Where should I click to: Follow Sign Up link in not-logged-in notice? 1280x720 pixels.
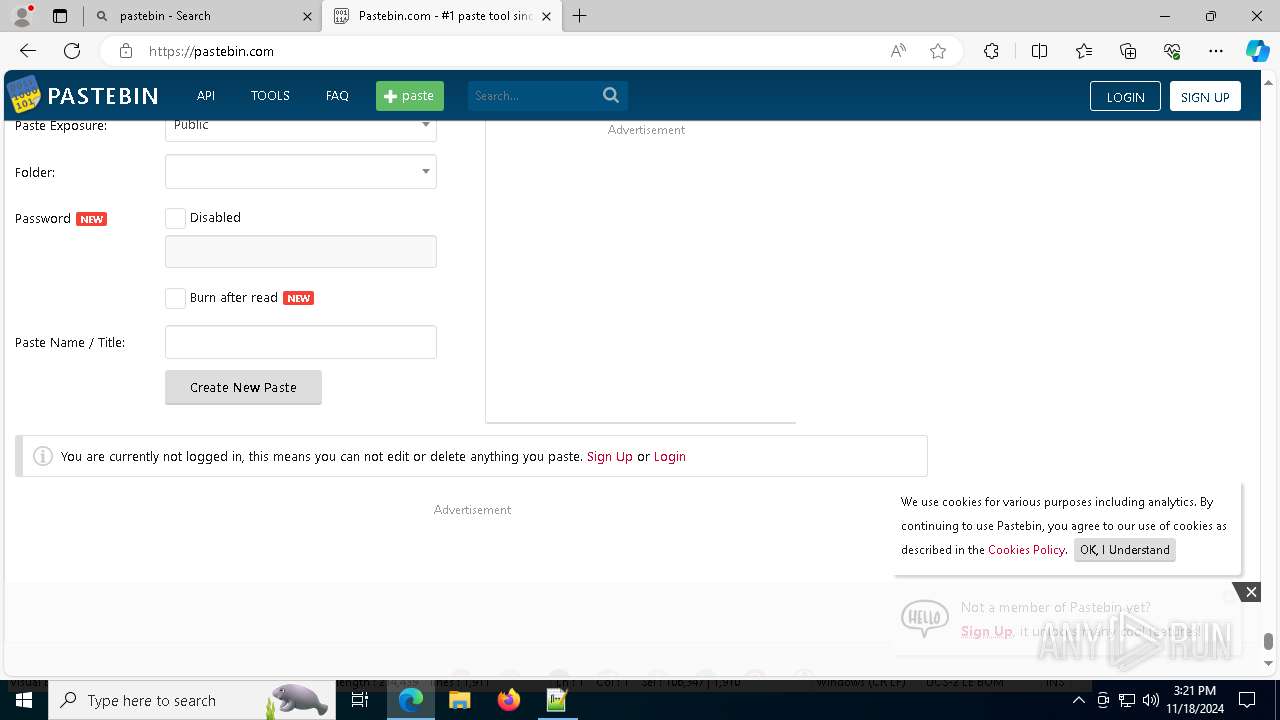coord(610,456)
